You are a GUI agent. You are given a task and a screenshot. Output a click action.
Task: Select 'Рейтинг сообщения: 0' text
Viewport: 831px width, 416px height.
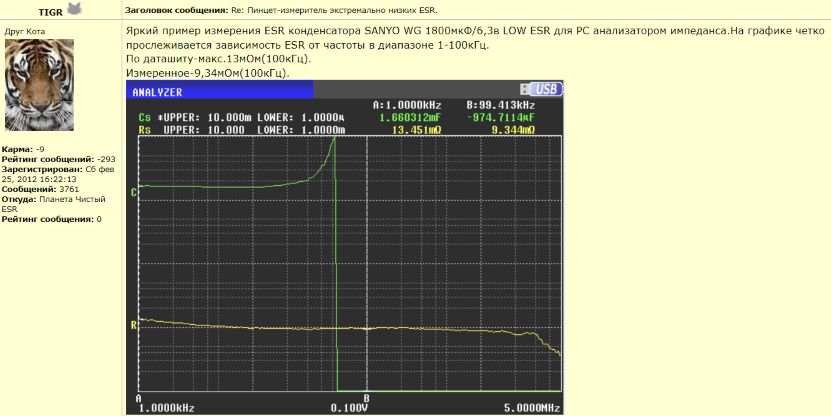[52, 219]
